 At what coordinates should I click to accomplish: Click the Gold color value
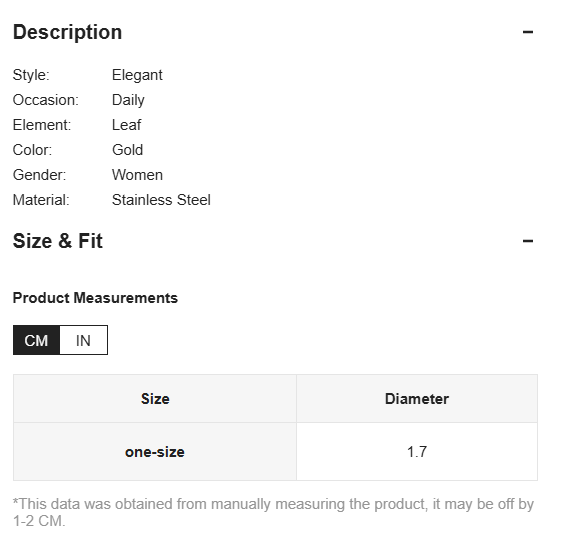[127, 150]
